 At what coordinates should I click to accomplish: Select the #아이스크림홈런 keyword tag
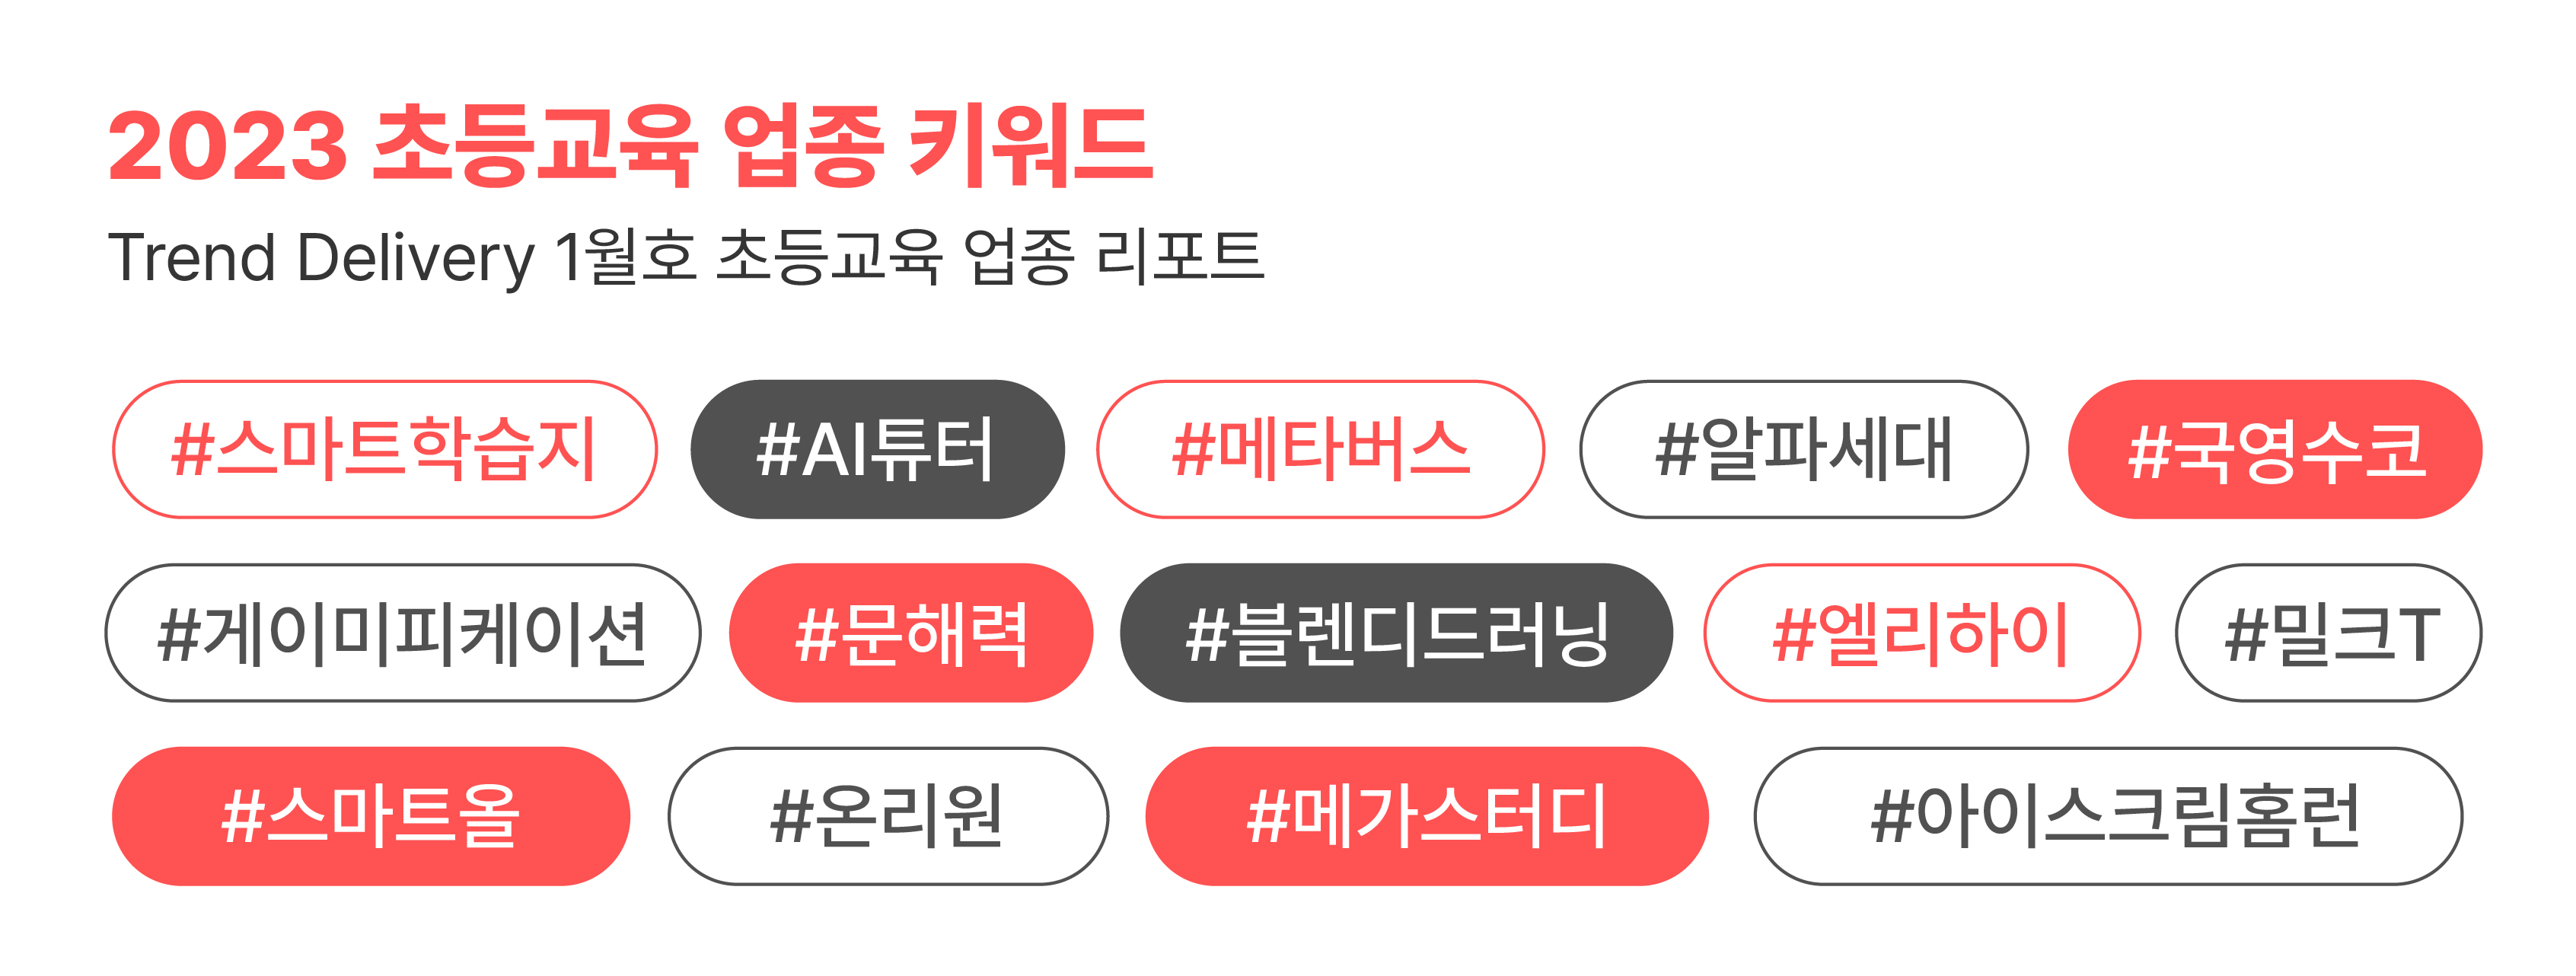click(x=2108, y=816)
